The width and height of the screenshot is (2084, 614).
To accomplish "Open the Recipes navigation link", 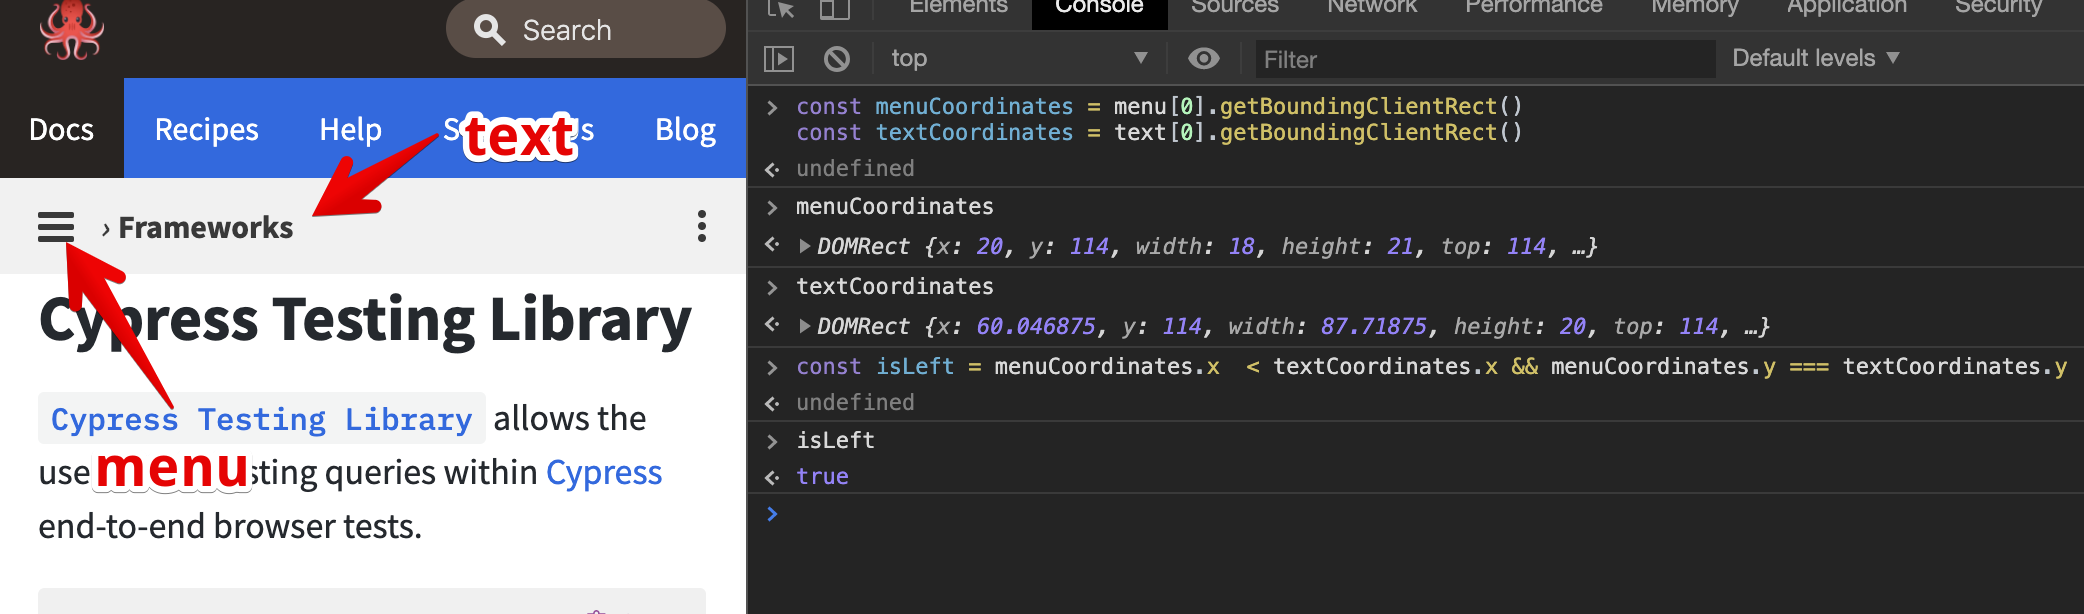I will point(206,129).
